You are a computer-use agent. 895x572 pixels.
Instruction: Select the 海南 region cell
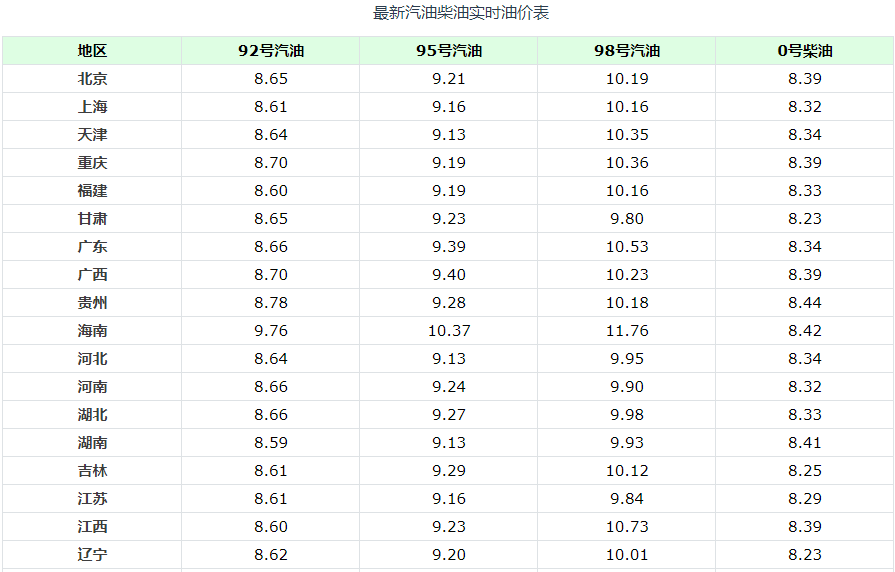click(92, 331)
